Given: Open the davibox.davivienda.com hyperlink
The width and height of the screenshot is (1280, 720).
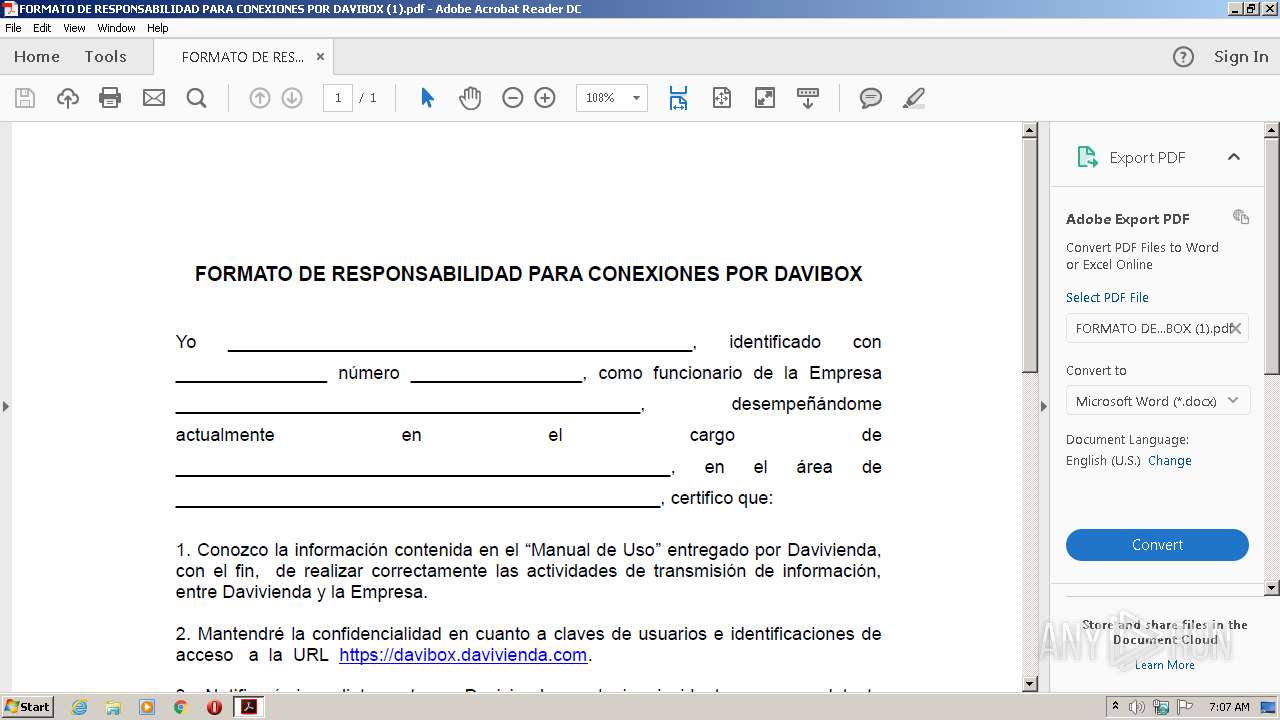Looking at the screenshot, I should (463, 655).
